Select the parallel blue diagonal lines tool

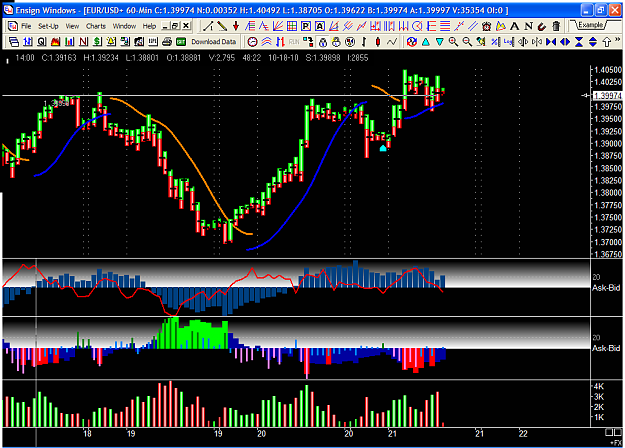pos(473,26)
